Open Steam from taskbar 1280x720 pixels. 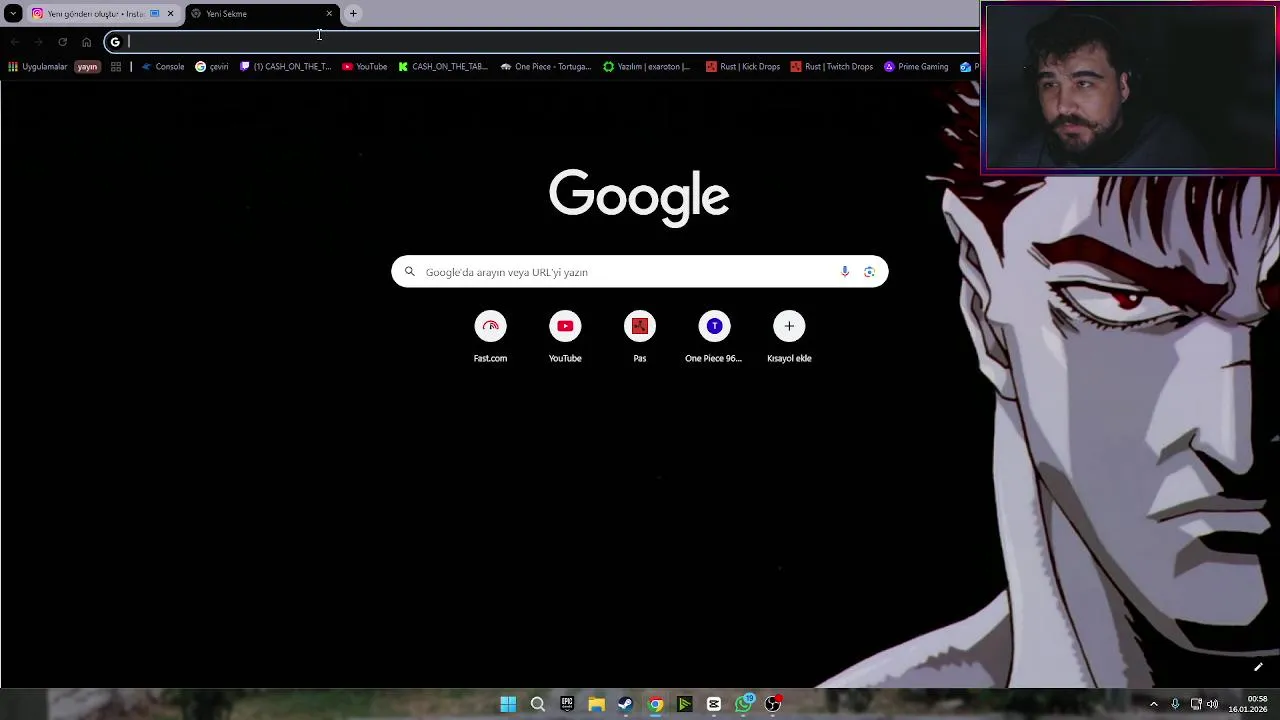coord(625,704)
